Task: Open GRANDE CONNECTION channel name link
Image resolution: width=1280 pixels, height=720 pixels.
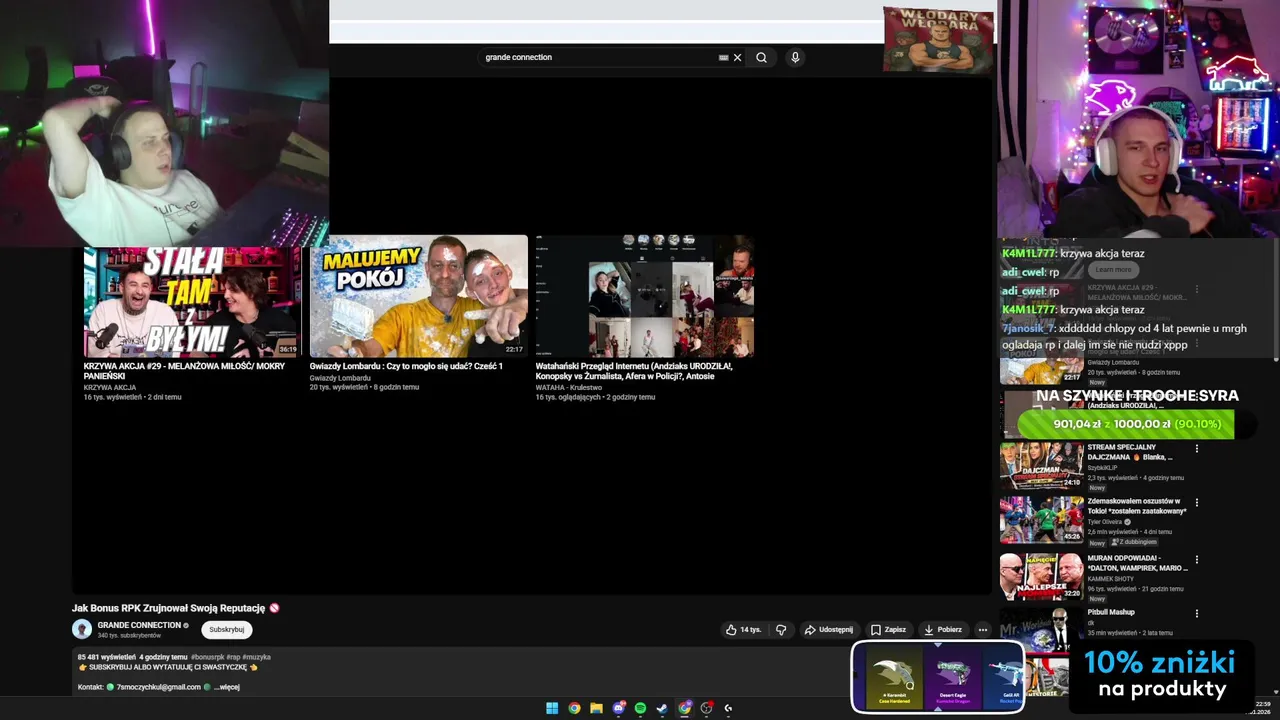Action: [x=139, y=625]
